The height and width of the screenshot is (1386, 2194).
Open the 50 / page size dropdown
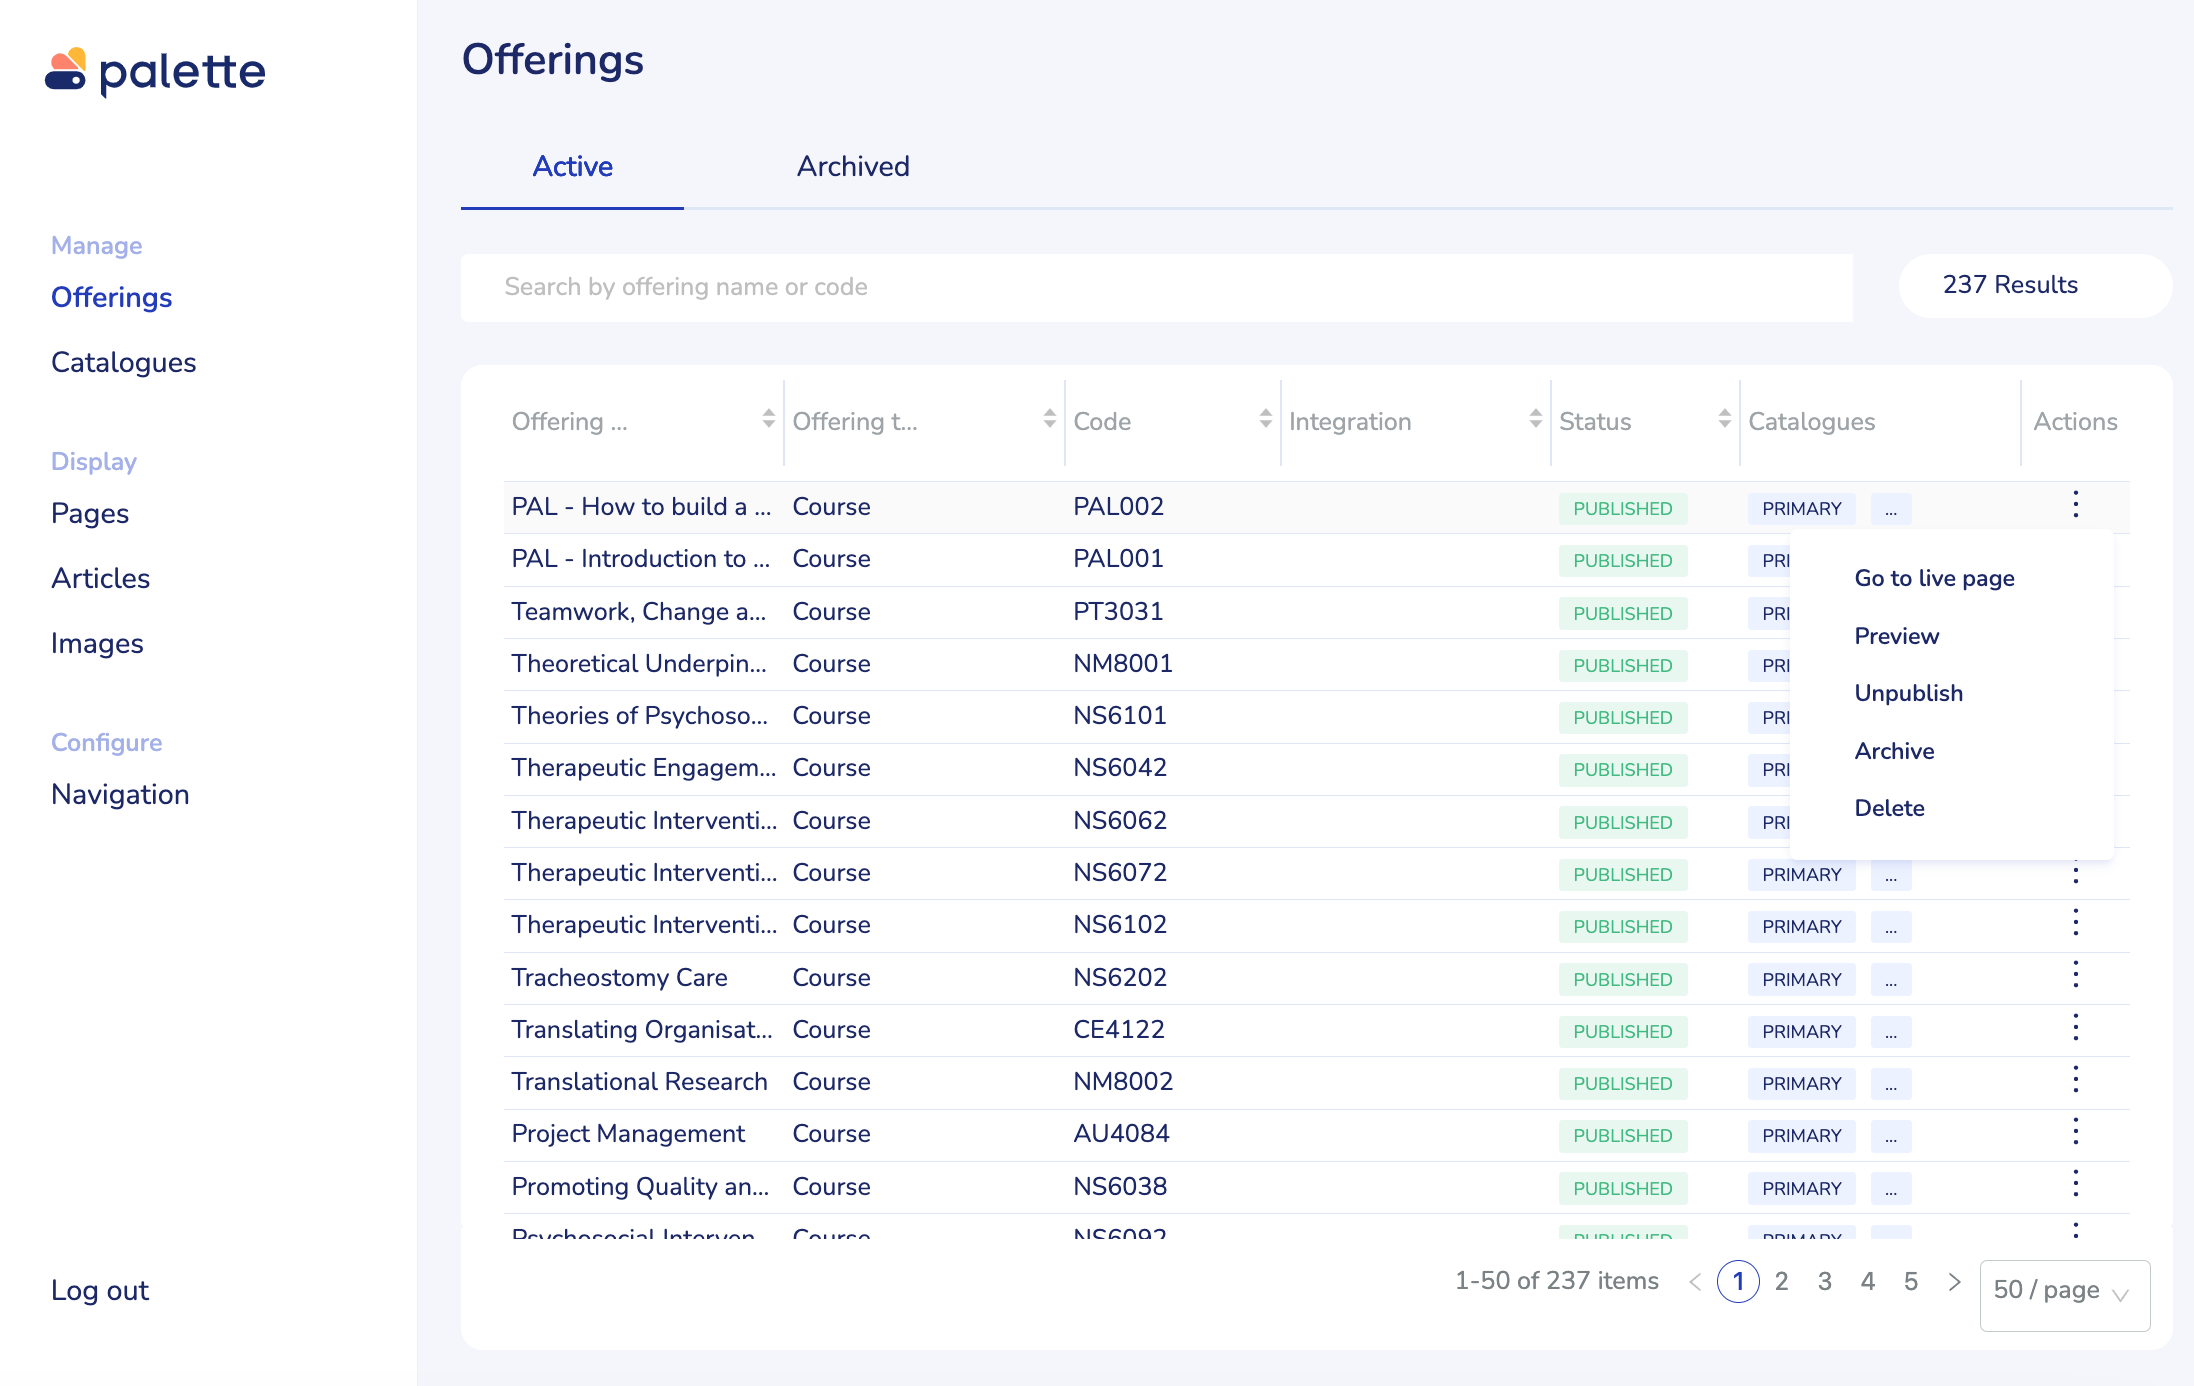coord(2064,1291)
